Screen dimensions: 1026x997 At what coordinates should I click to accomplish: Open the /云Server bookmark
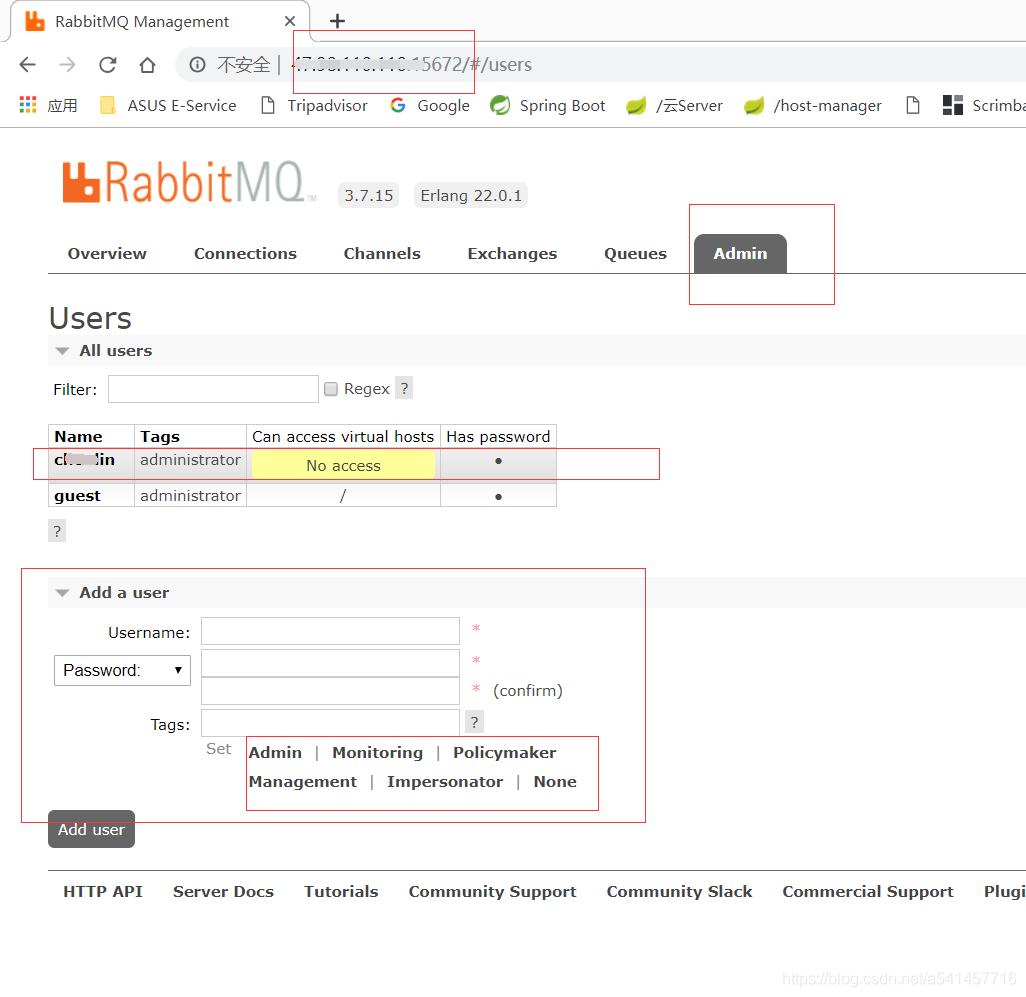click(x=674, y=105)
